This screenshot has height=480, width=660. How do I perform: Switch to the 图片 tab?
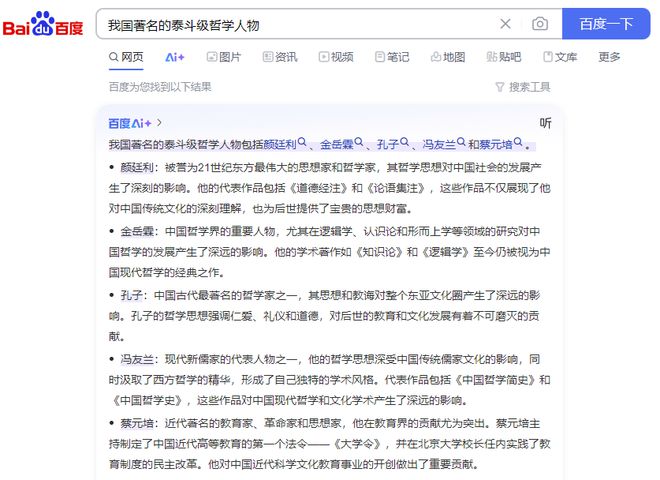(x=224, y=57)
